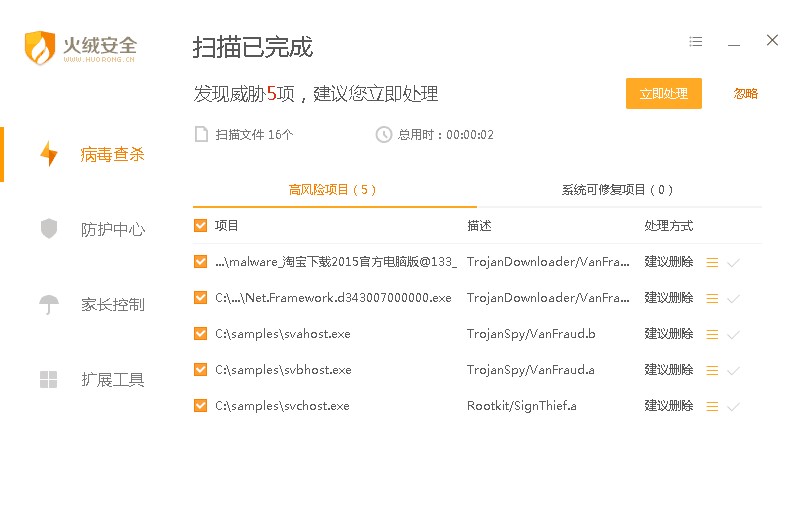Click the 立即处理 button
The height and width of the screenshot is (515, 800).
pos(664,94)
